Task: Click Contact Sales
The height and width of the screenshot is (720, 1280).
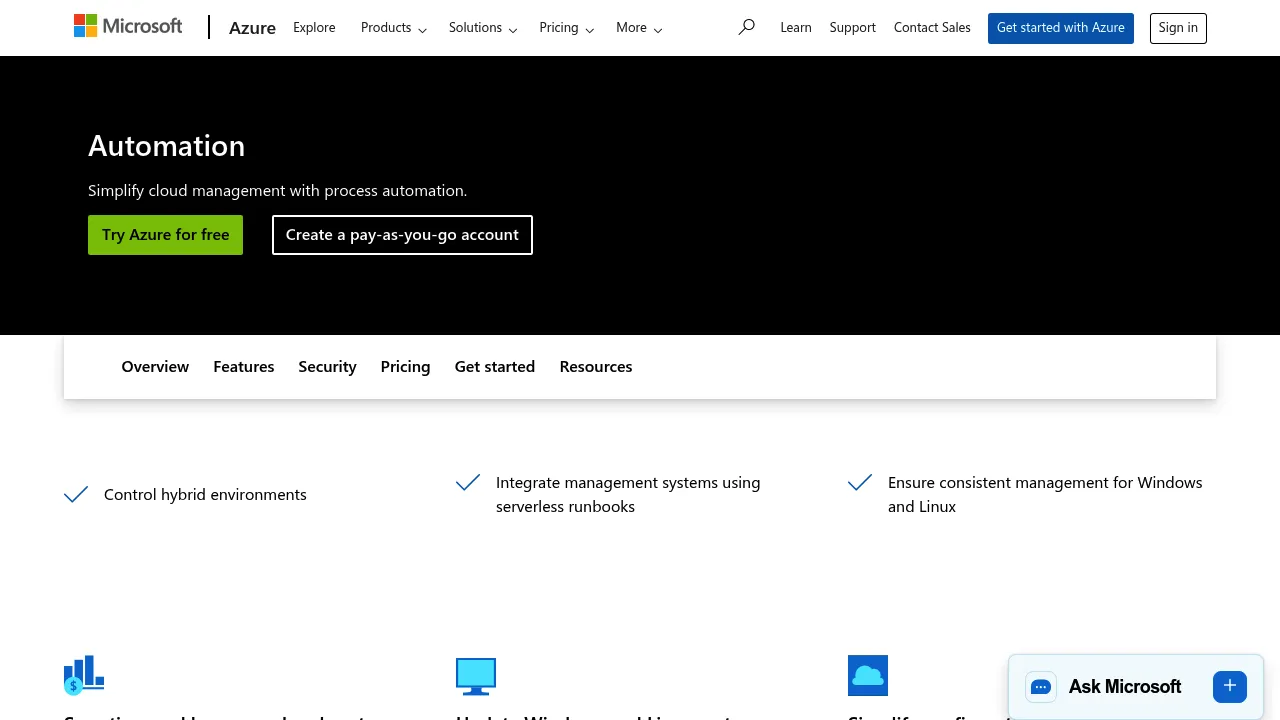Action: click(932, 28)
